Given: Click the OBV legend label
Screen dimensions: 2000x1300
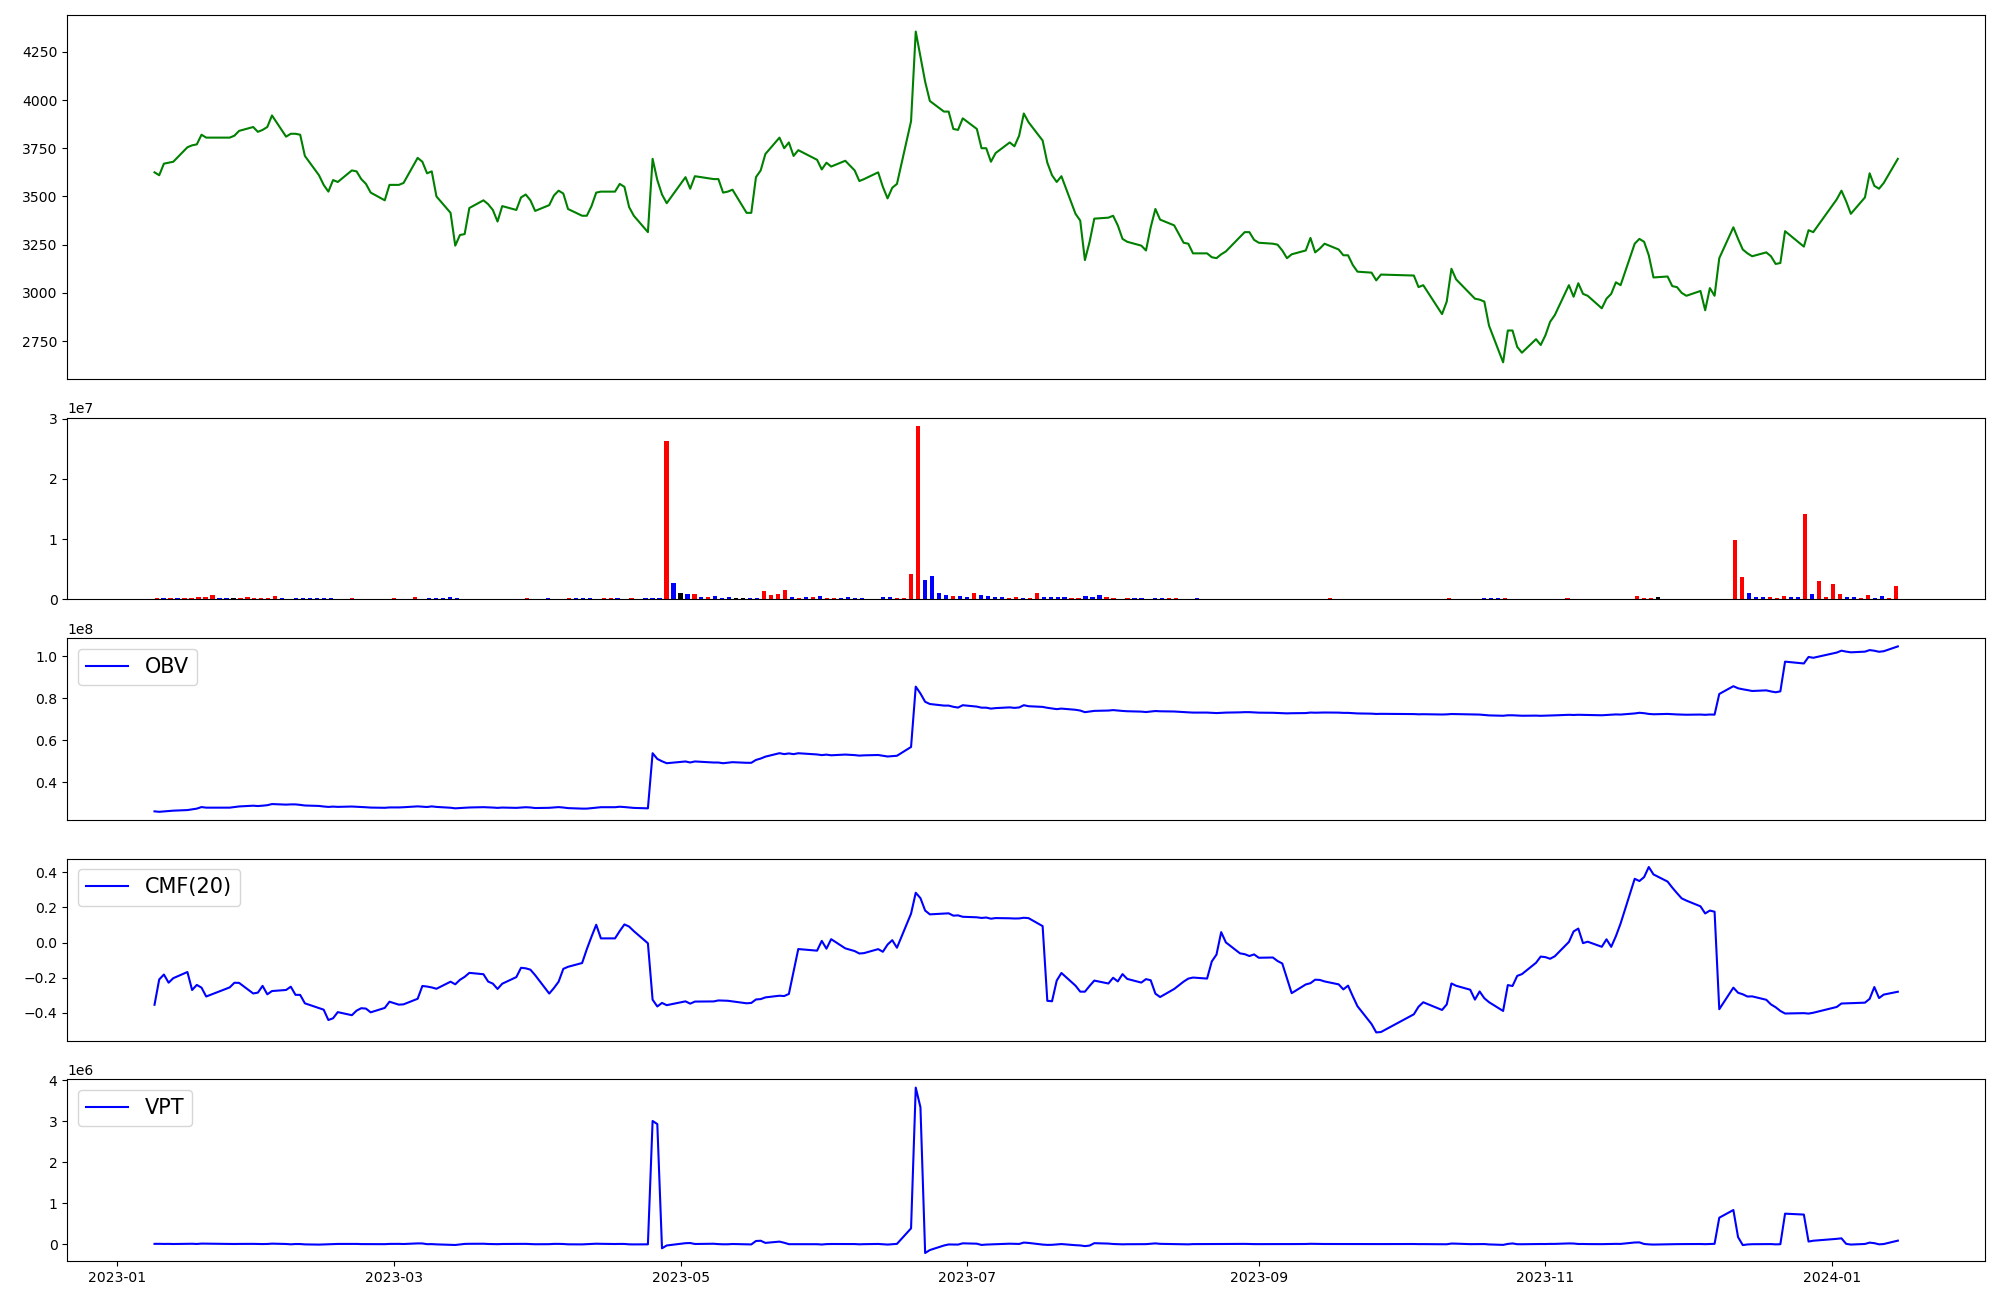Looking at the screenshot, I should click(x=166, y=666).
